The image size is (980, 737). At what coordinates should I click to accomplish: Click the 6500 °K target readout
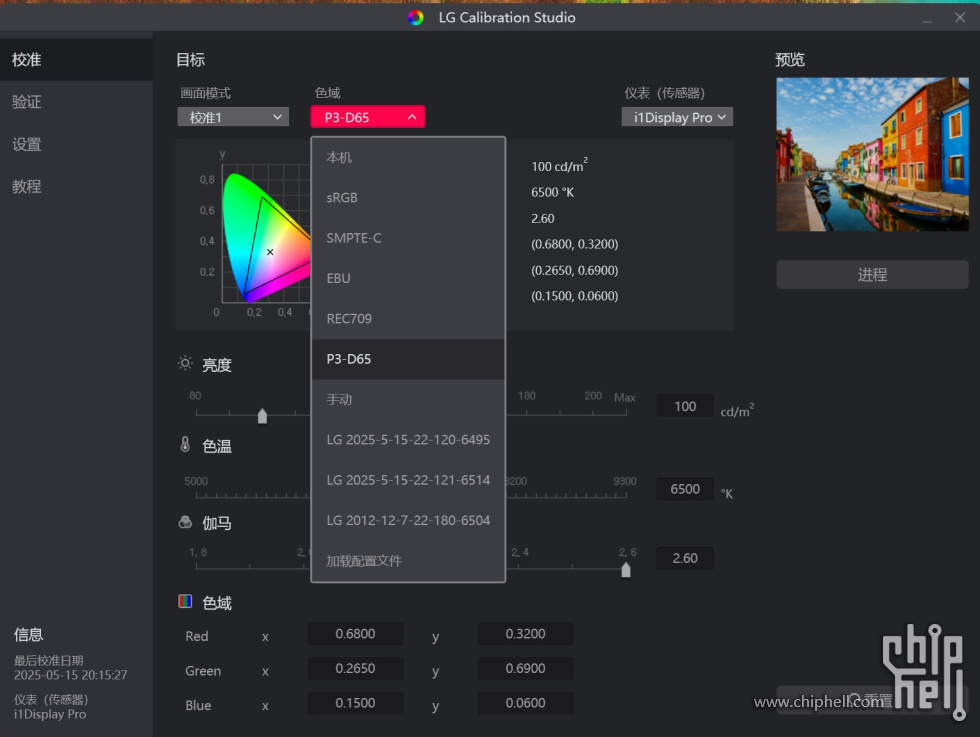pyautogui.click(x=552, y=193)
